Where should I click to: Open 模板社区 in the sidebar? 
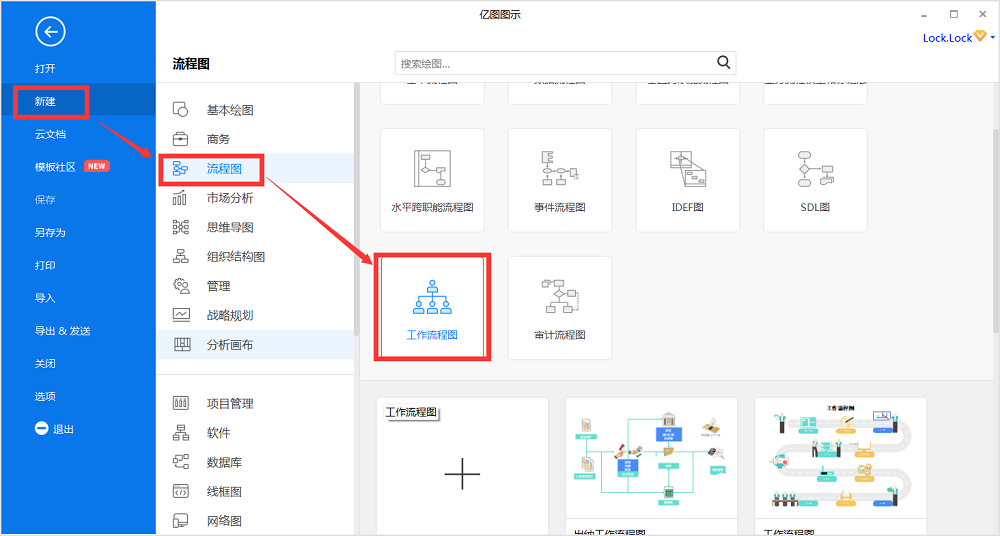pos(55,167)
